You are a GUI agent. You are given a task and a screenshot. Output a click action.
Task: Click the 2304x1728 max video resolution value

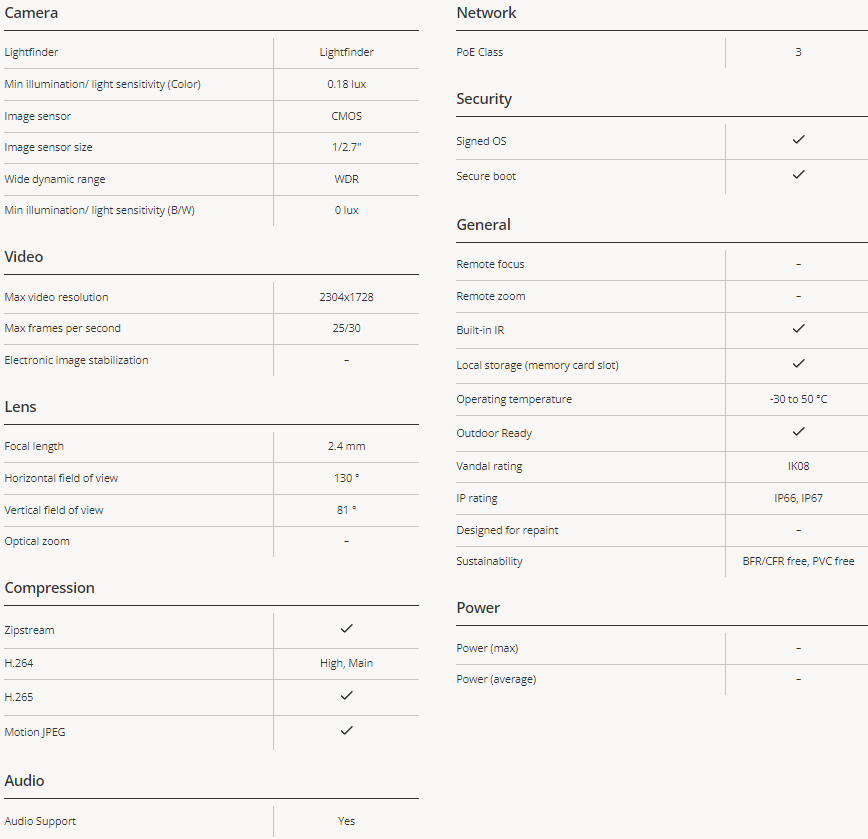(x=346, y=297)
